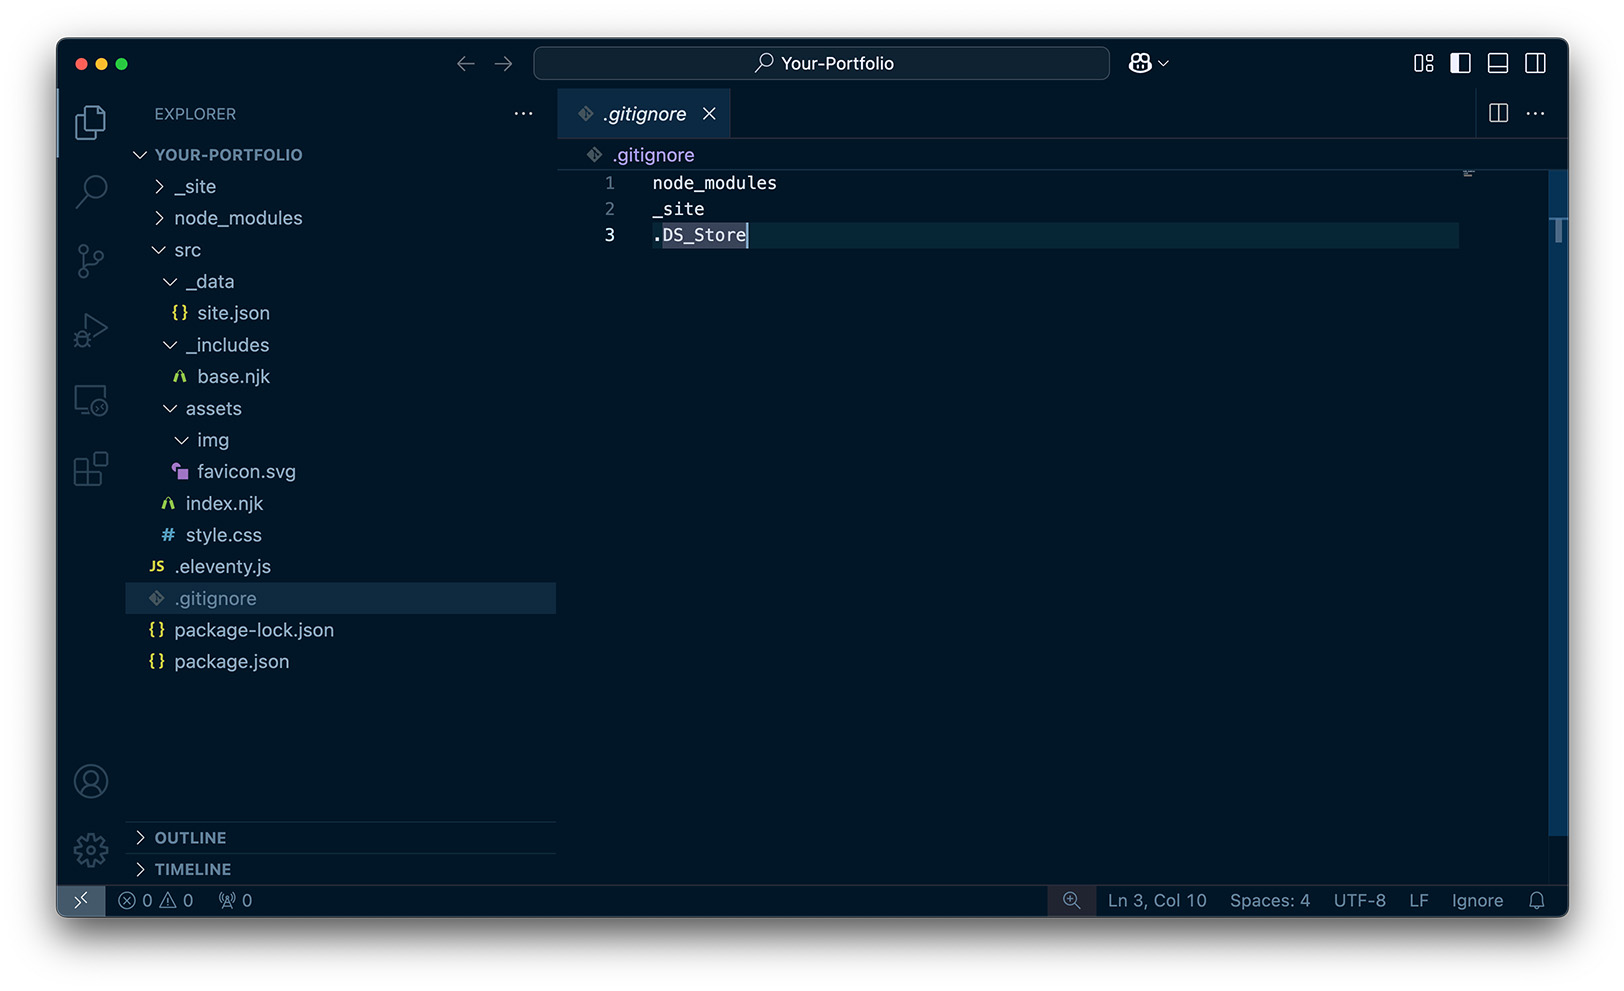Click the Your-Portfolio command center search
Screen dimensions: 1624x991
point(821,63)
